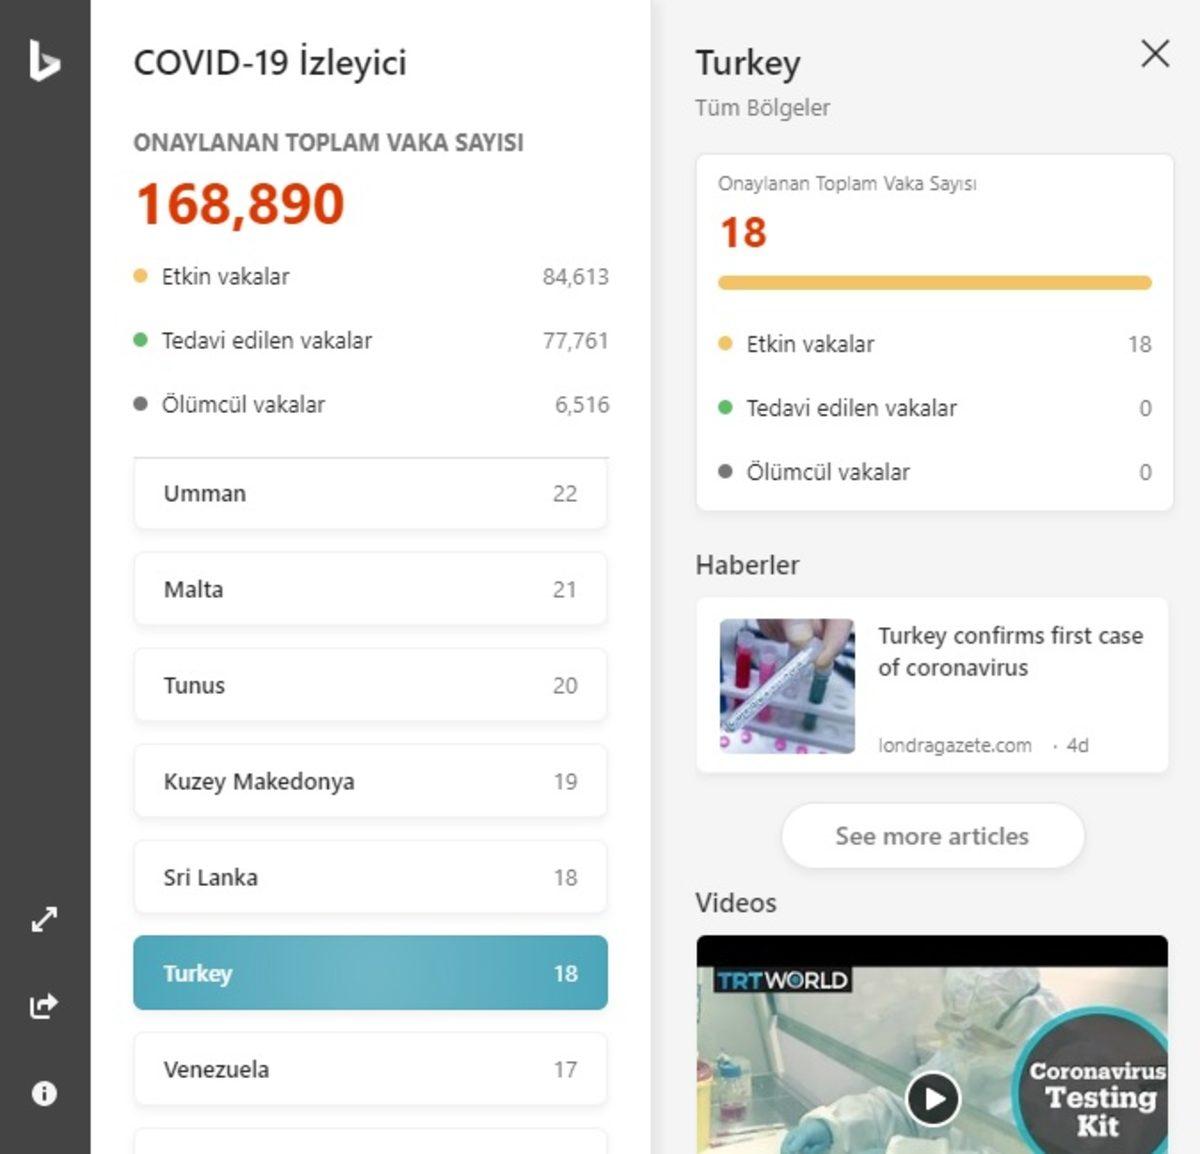Open the Tüm Bölgeler region selector
This screenshot has height=1154, width=1200.
click(x=761, y=107)
